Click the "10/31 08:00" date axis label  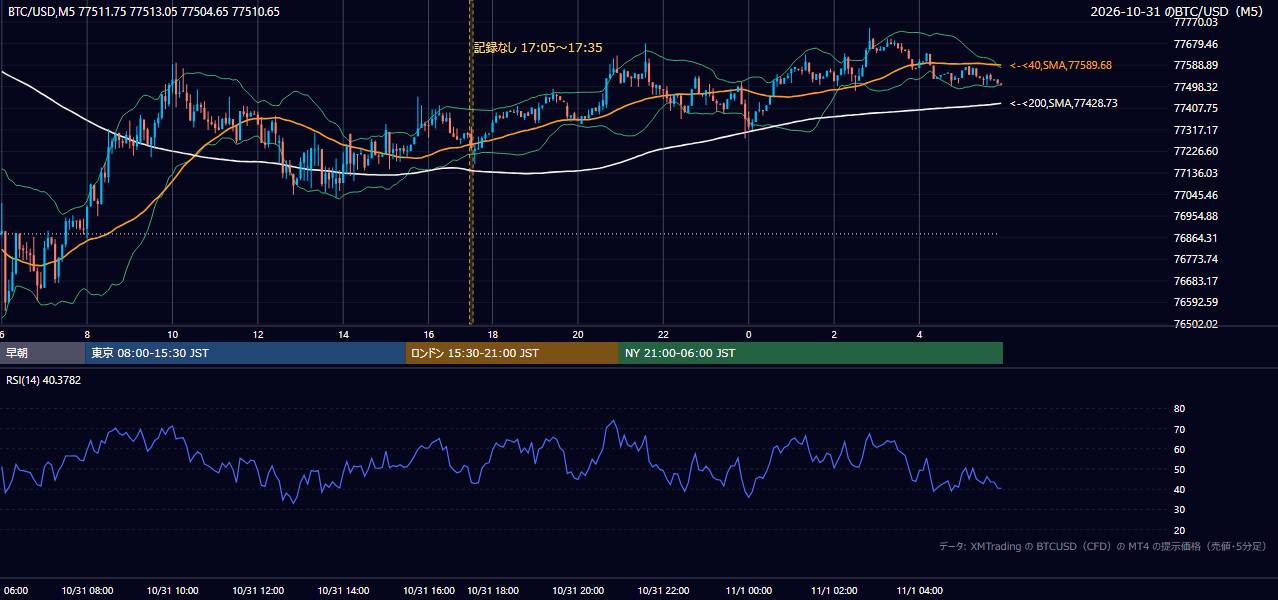[x=86, y=590]
